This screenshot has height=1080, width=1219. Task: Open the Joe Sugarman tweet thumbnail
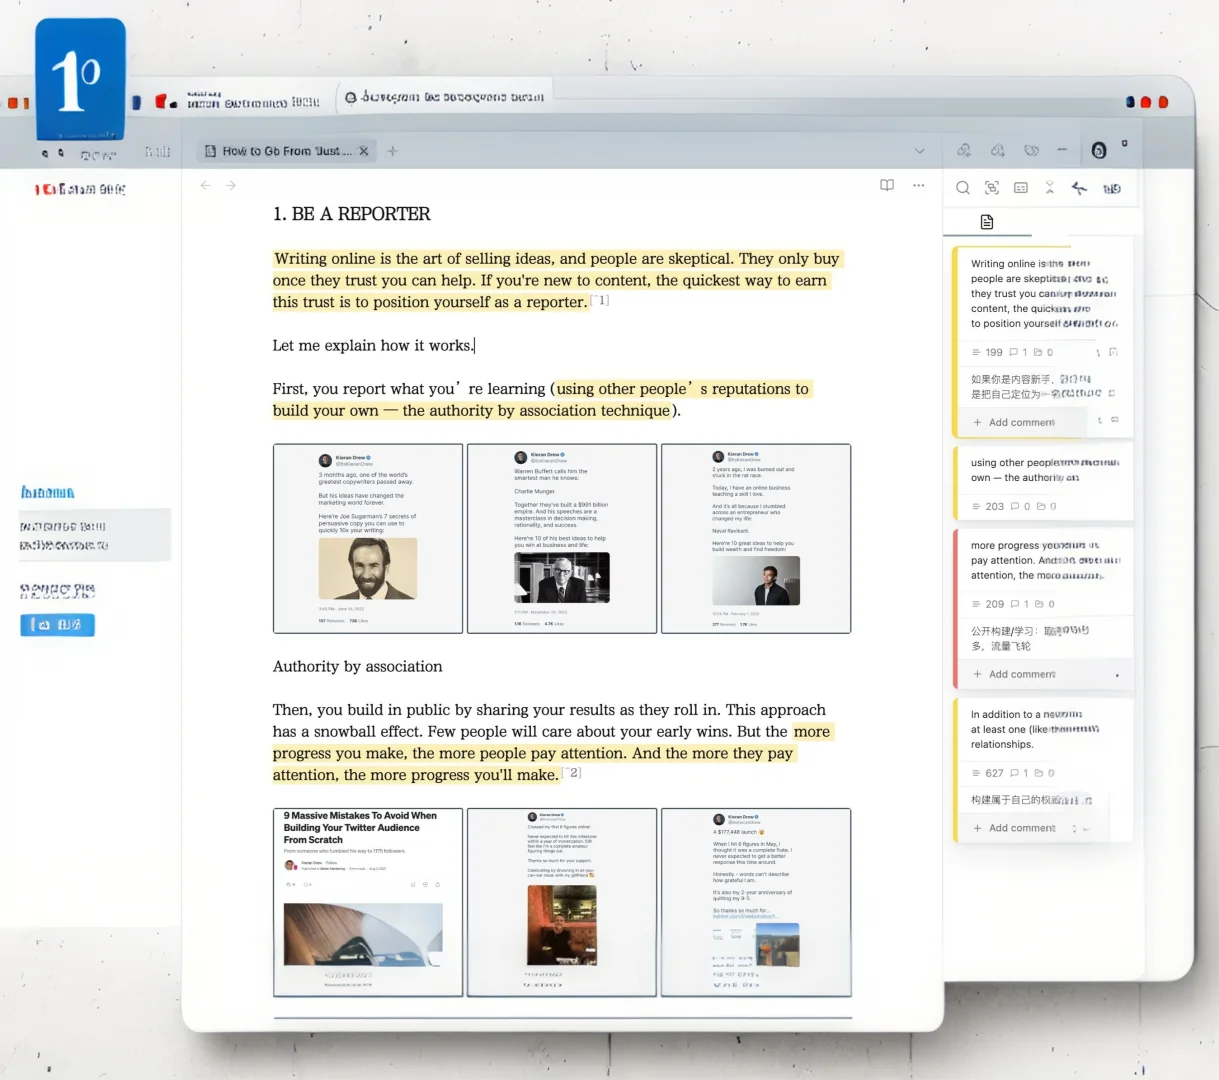click(x=368, y=539)
